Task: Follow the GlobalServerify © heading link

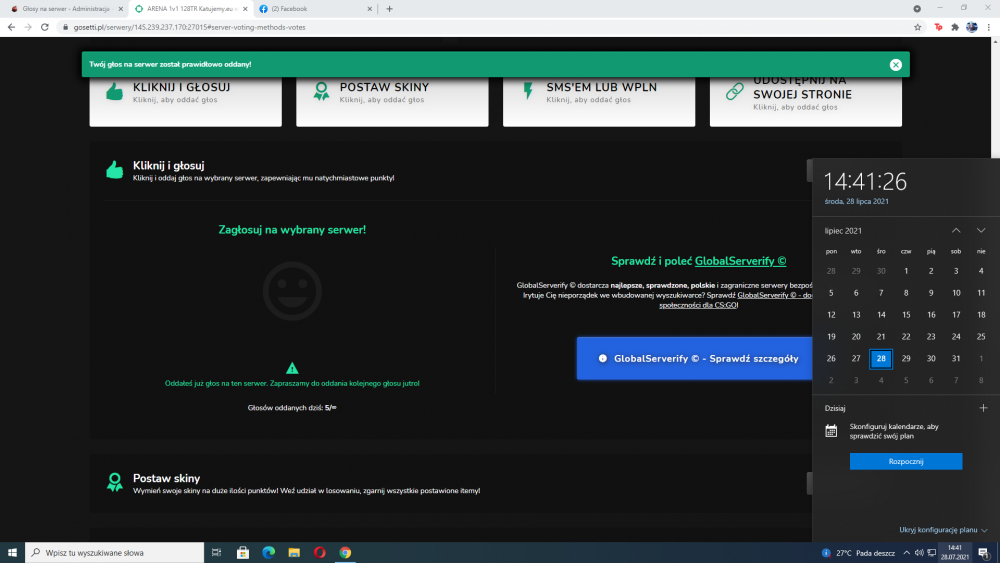Action: tap(740, 261)
